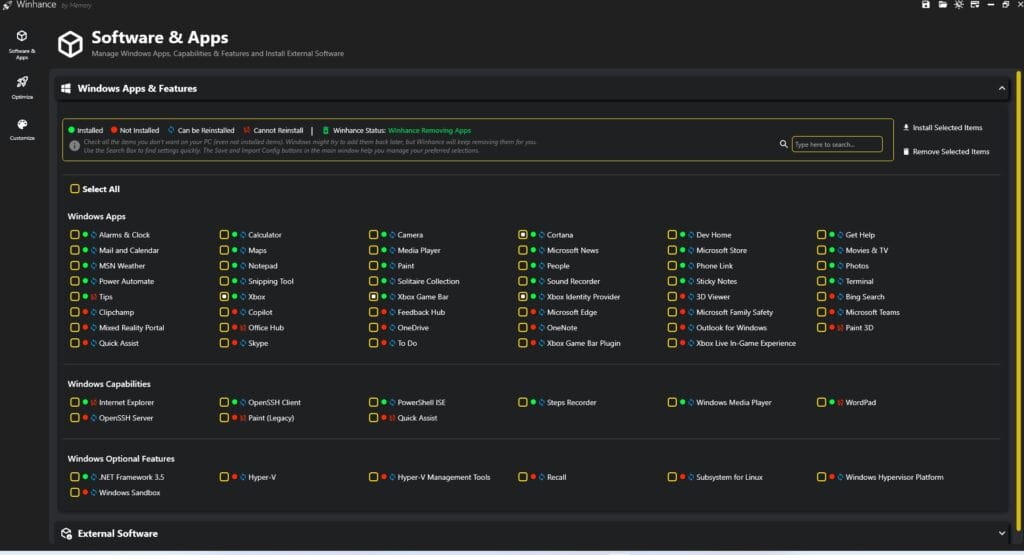This screenshot has width=1024, height=555.
Task: Select the Software & Apps cube icon
Action: click(22, 36)
